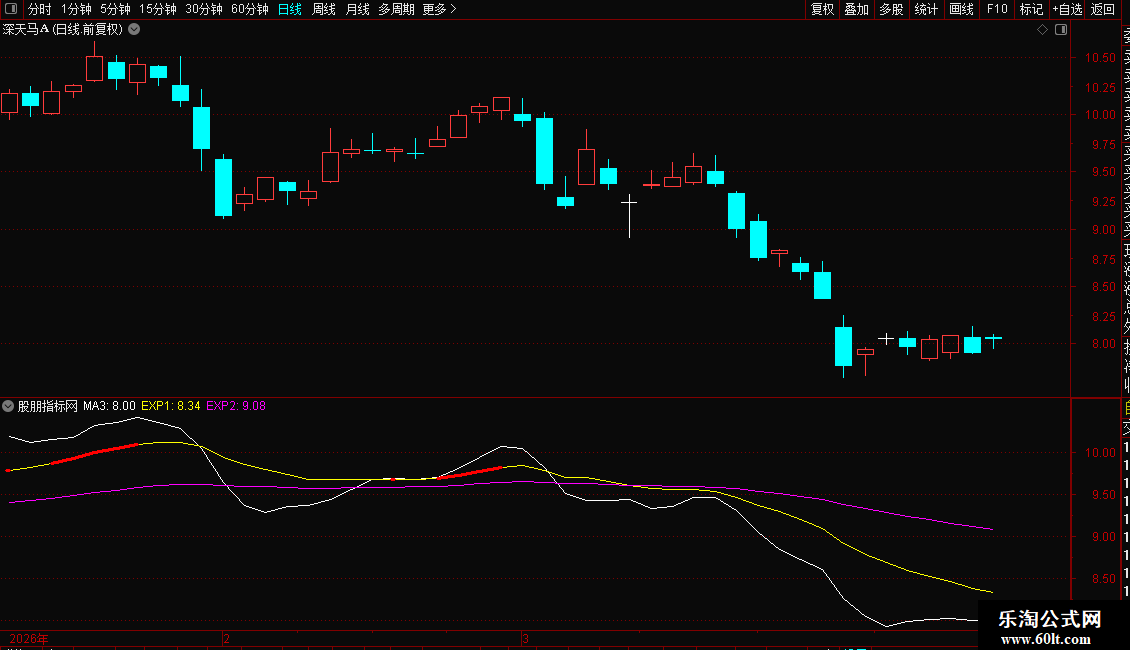Open the 统计 statistics tool
Image resolution: width=1130 pixels, height=650 pixels.
[926, 9]
